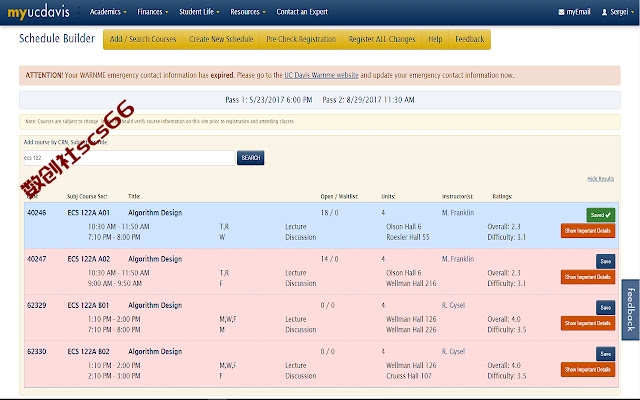
Task: Show Important Details for CRN 40246
Action: (x=588, y=231)
